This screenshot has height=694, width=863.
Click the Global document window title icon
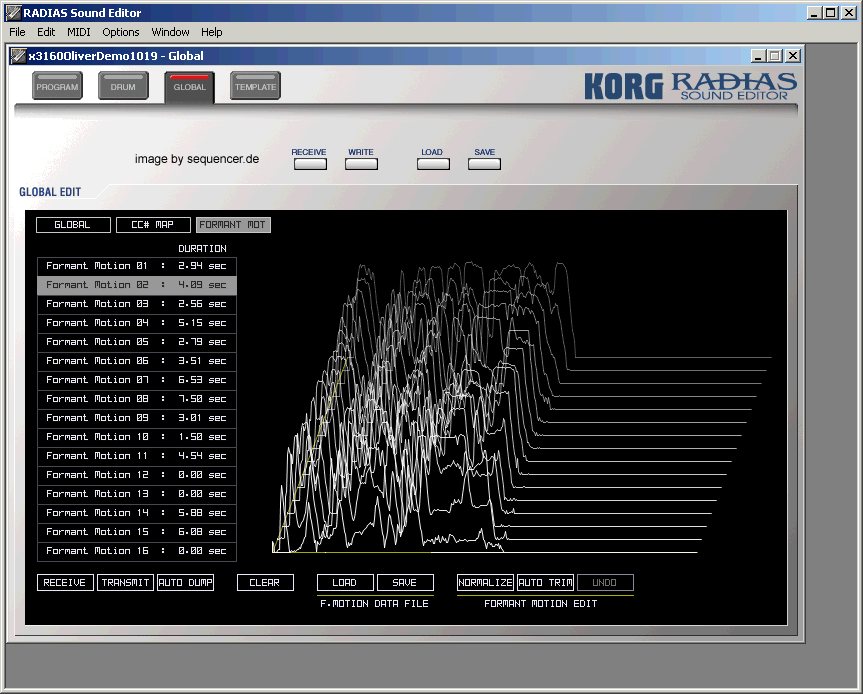(18, 56)
